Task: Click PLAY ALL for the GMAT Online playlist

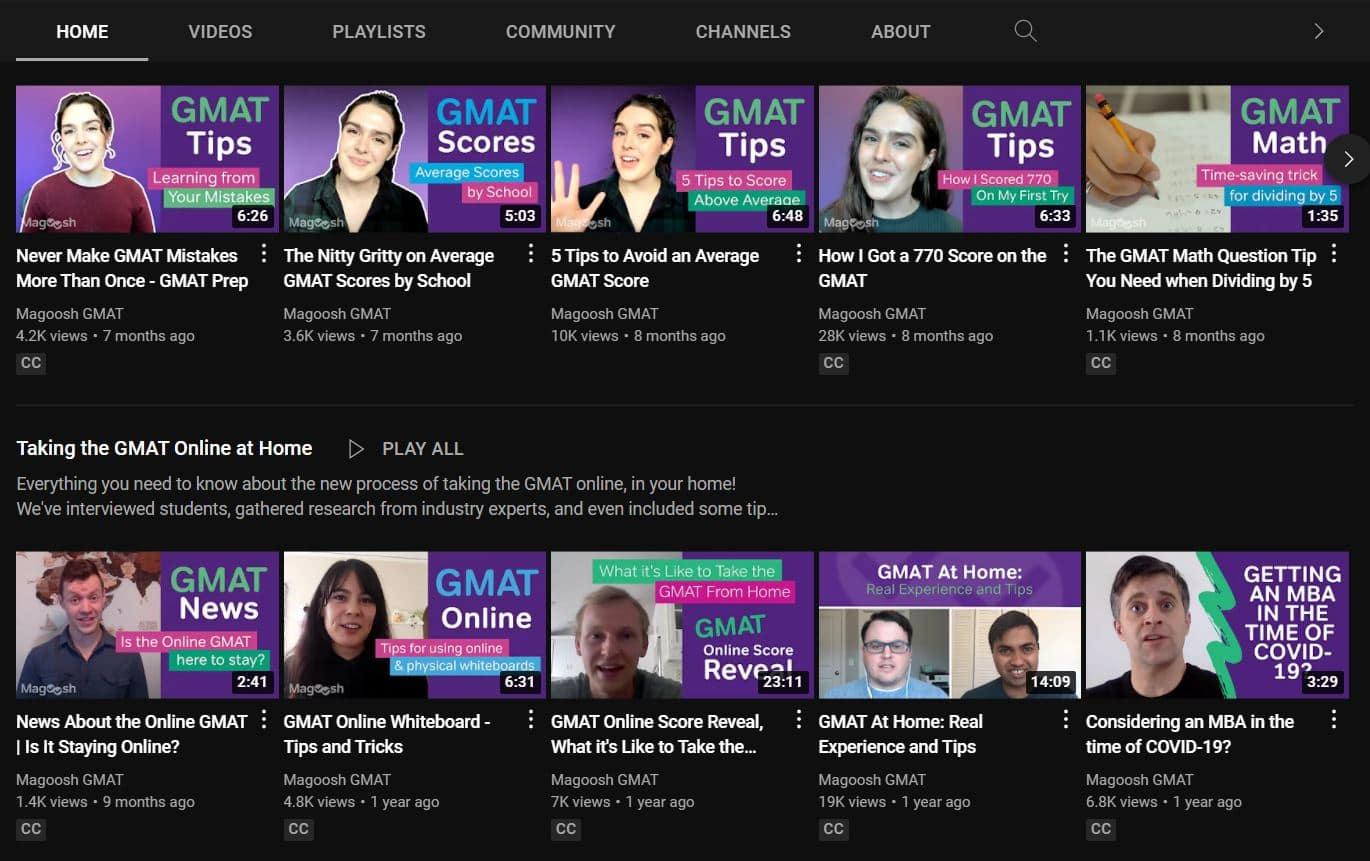Action: tap(422, 448)
